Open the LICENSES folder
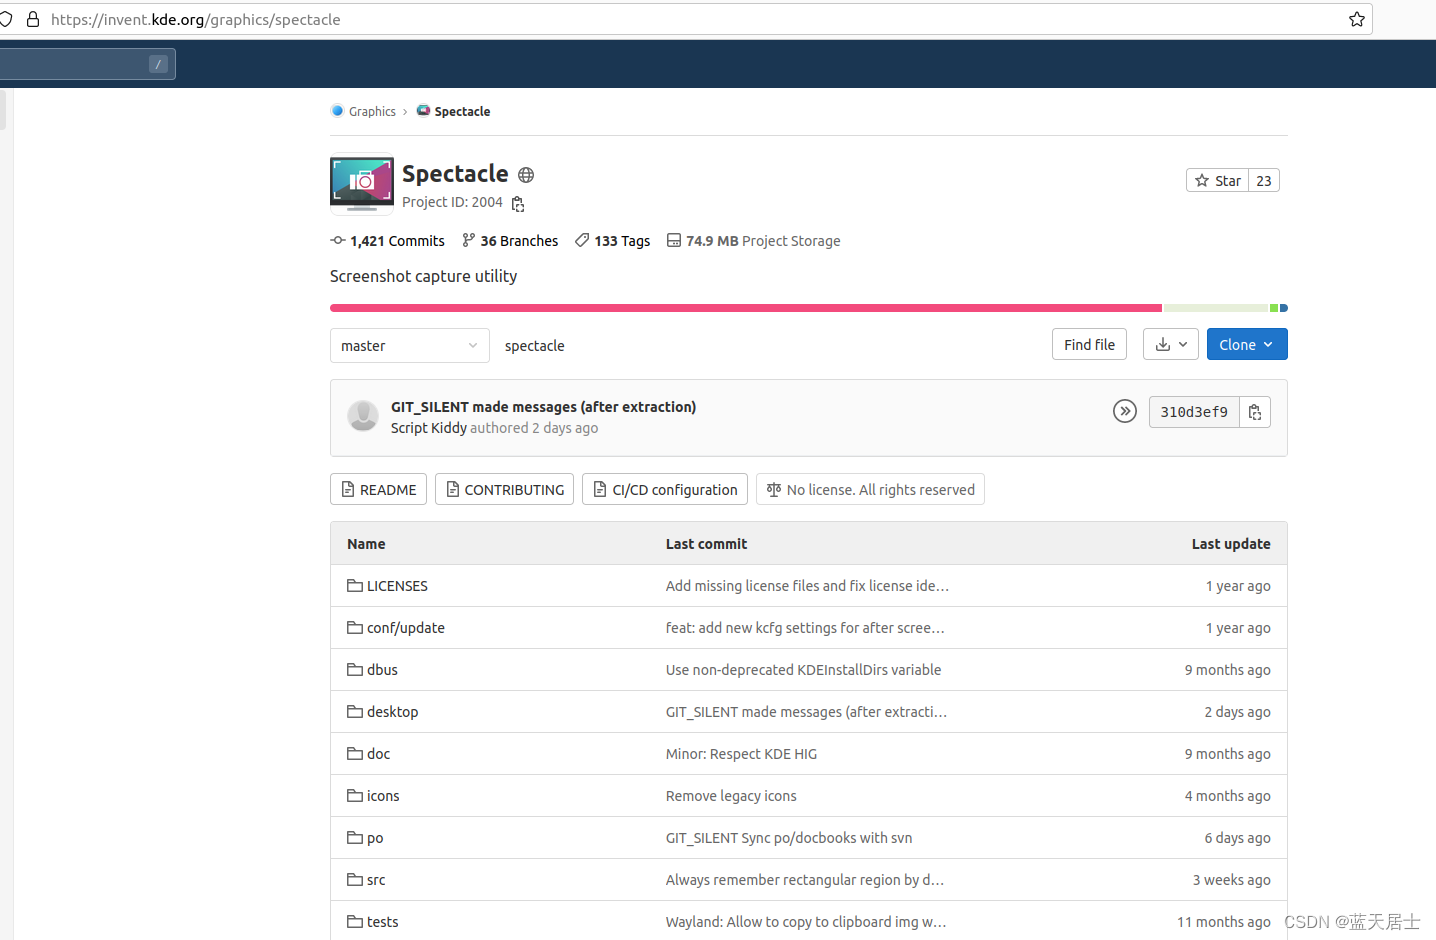 tap(397, 586)
